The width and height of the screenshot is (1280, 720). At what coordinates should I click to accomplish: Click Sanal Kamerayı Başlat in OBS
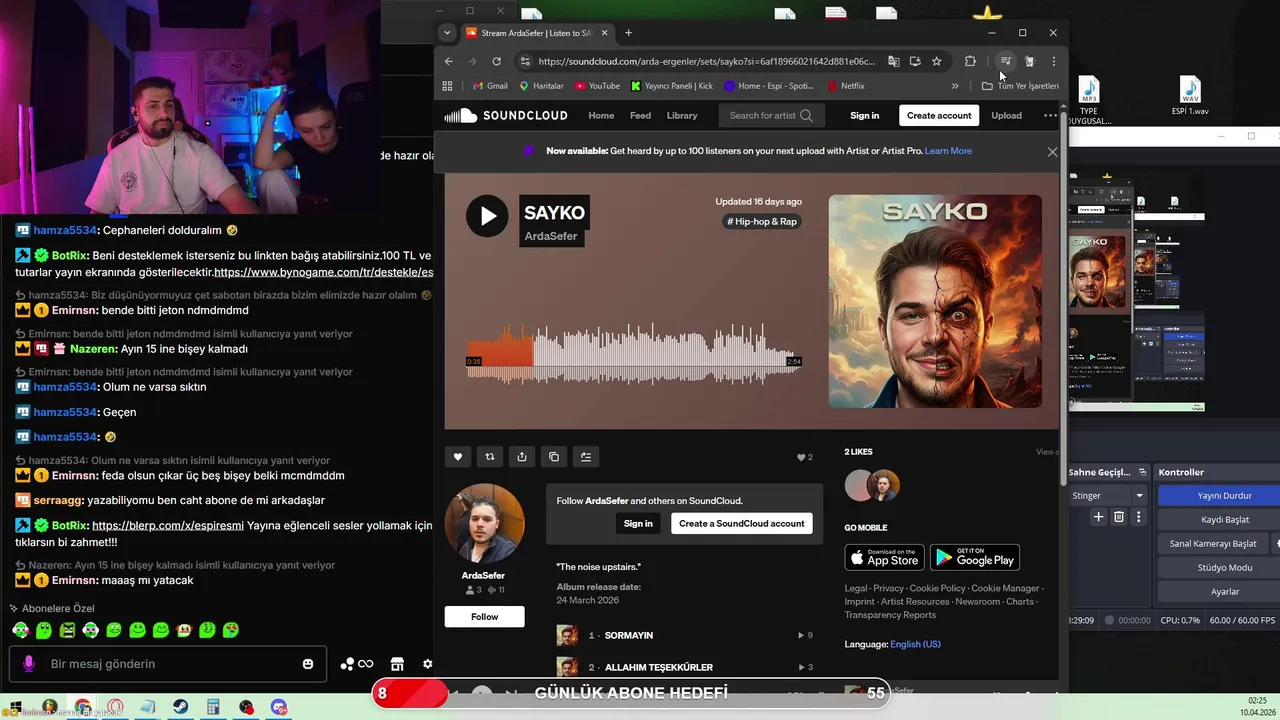(1213, 543)
